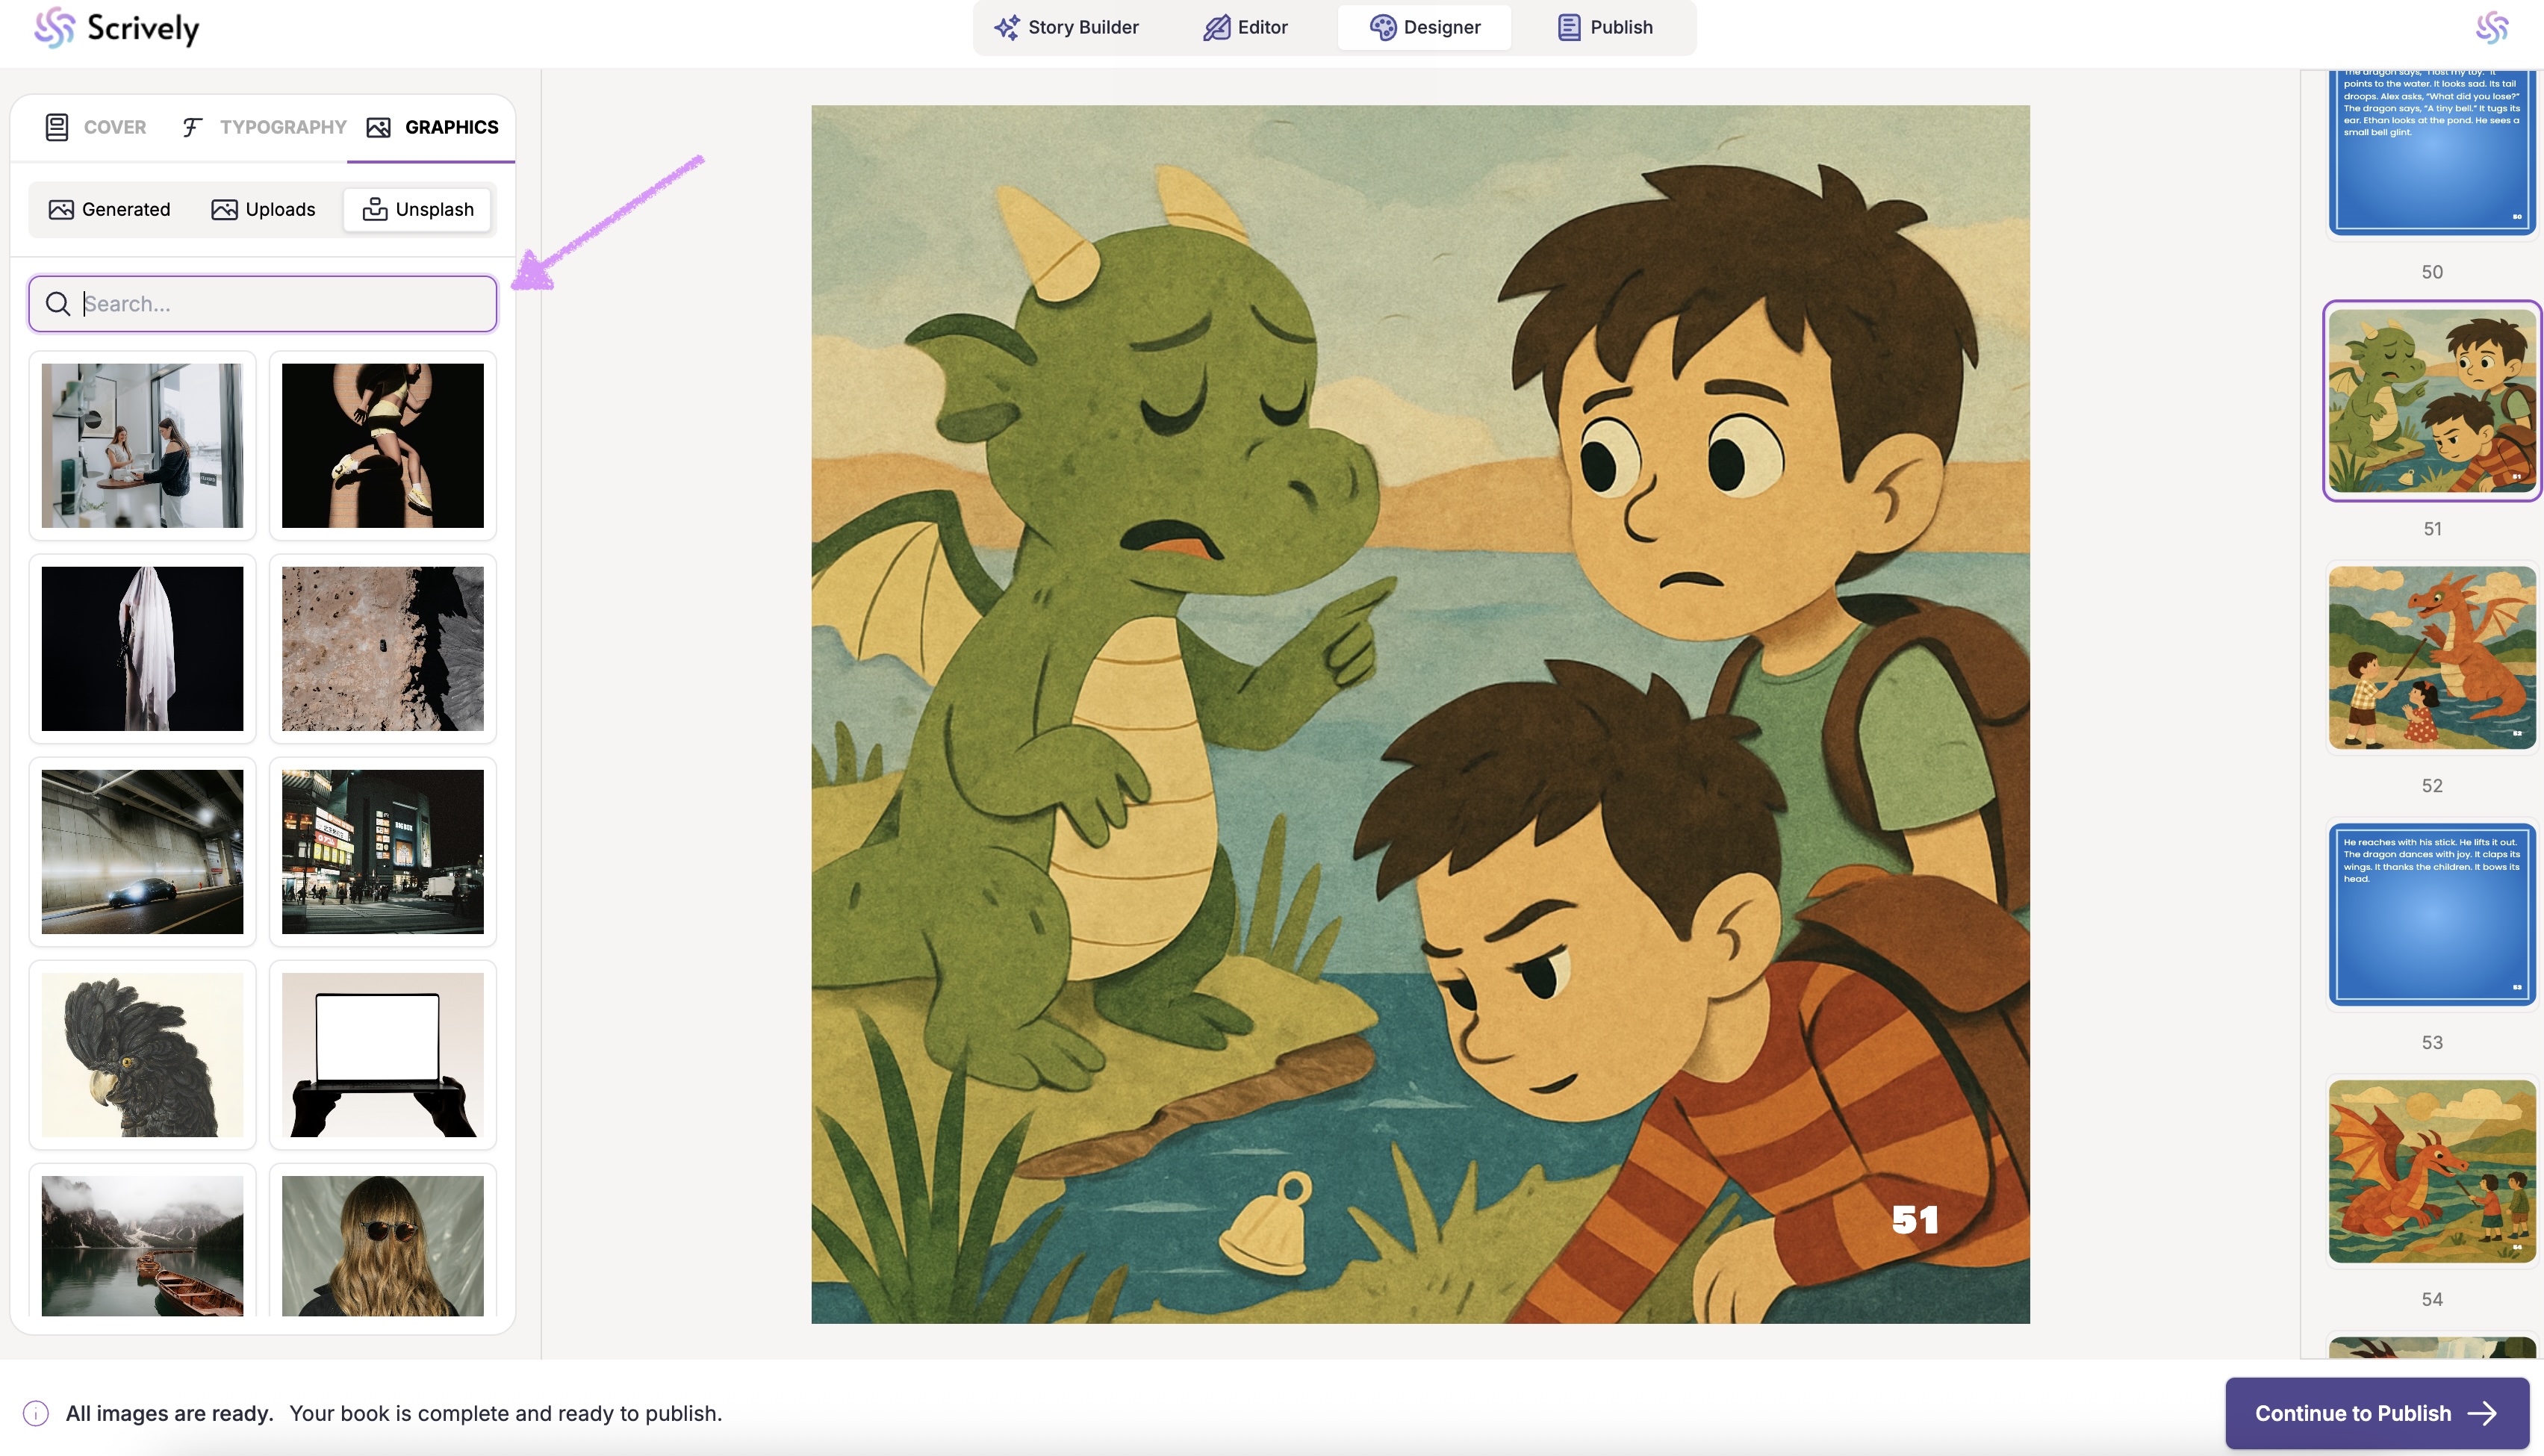Pick the black cockatoo Unsplash photo
This screenshot has height=1456, width=2544.
pyautogui.click(x=142, y=1054)
